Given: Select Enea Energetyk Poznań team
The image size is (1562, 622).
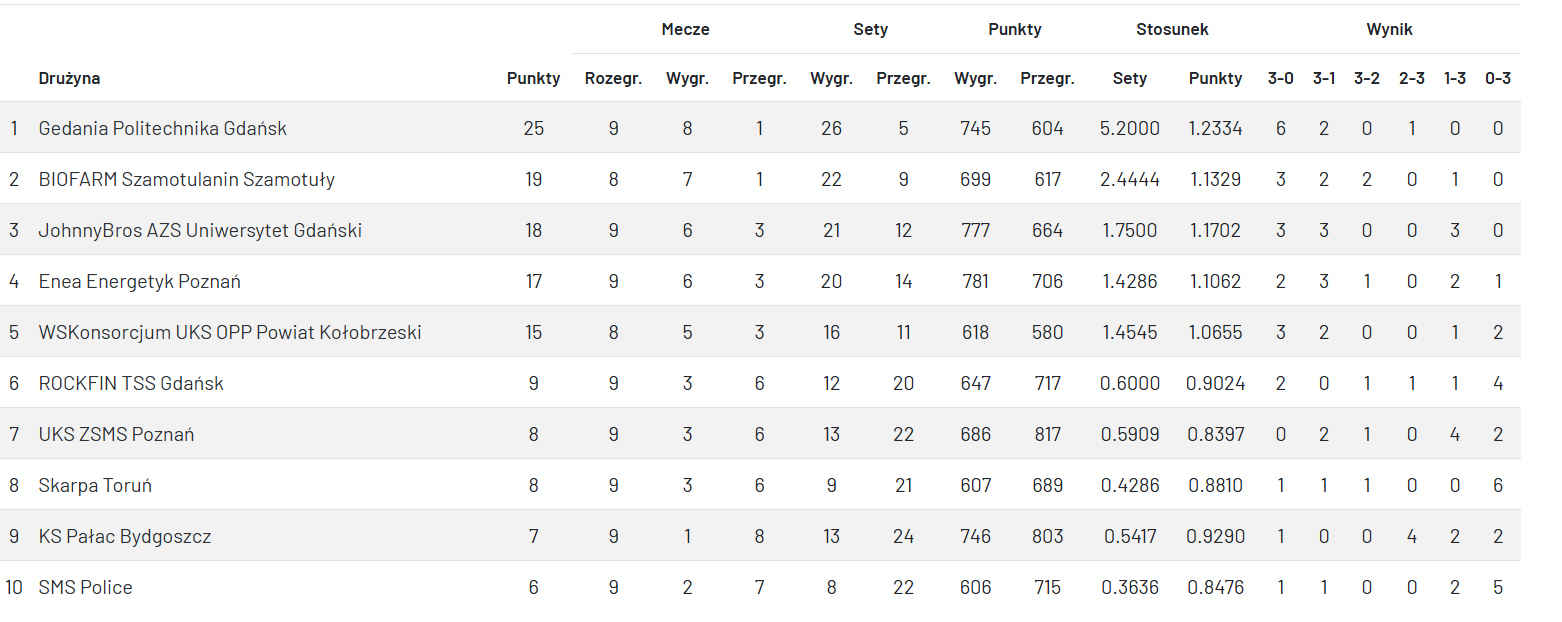Looking at the screenshot, I should 139,281.
